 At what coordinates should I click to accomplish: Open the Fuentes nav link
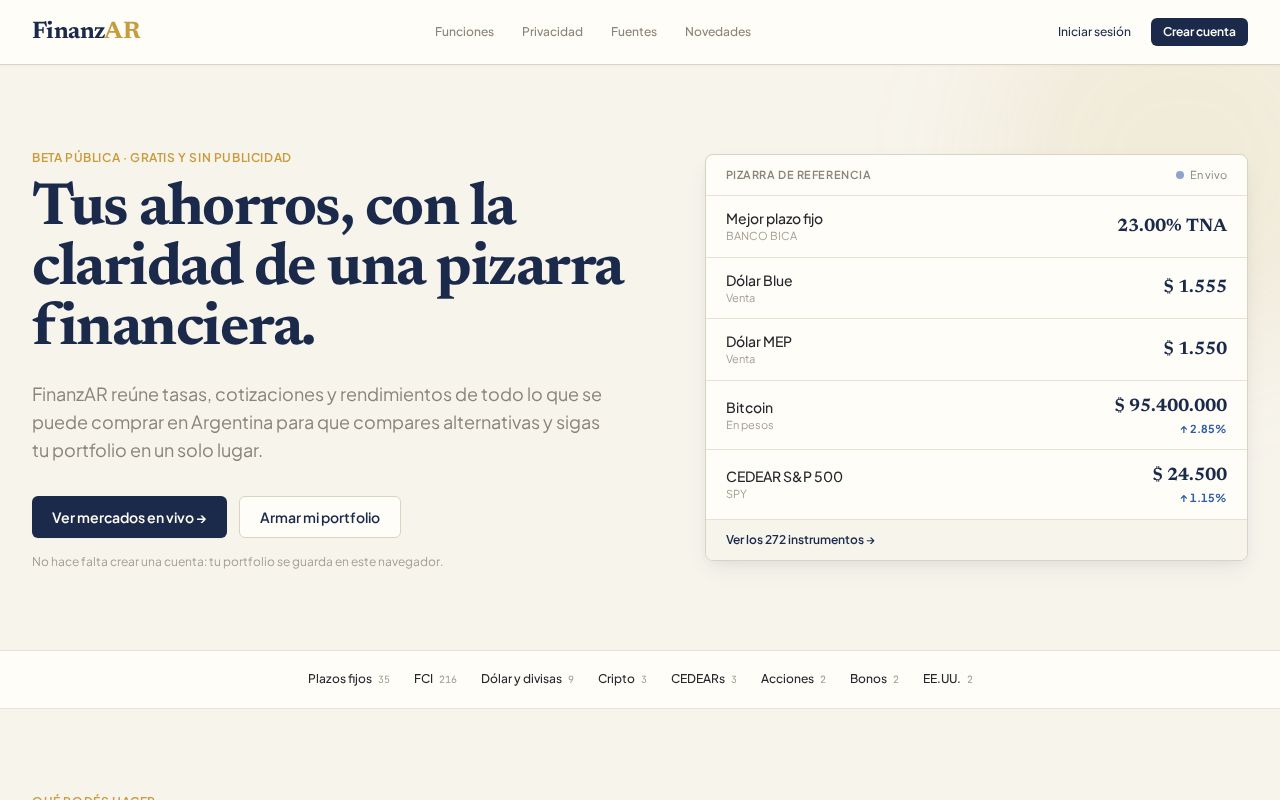[x=634, y=32]
